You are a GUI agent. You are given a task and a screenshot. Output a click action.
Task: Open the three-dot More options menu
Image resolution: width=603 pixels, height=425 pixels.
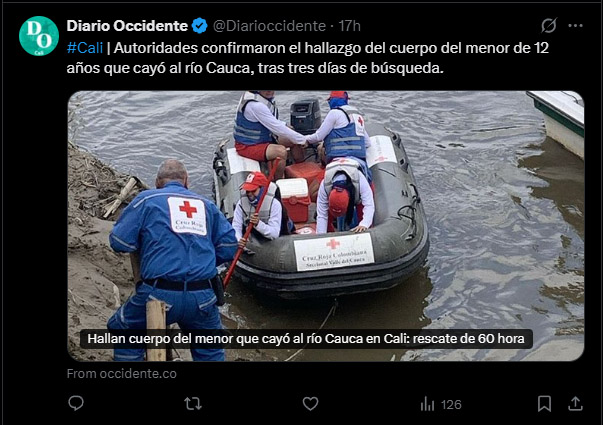click(x=575, y=26)
